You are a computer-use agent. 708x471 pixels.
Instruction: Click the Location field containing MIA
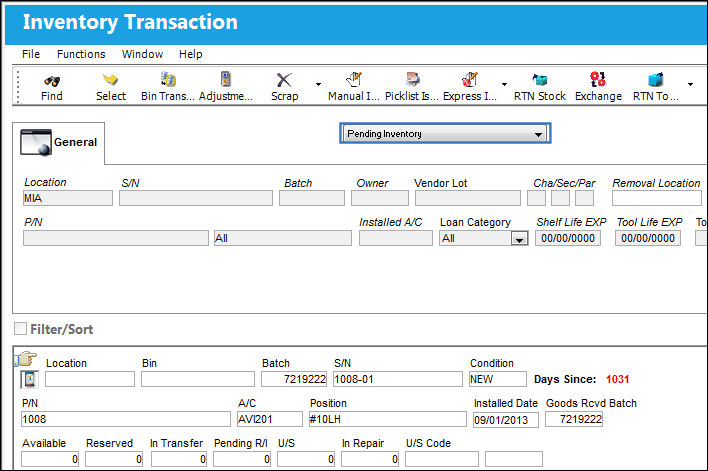(68, 198)
